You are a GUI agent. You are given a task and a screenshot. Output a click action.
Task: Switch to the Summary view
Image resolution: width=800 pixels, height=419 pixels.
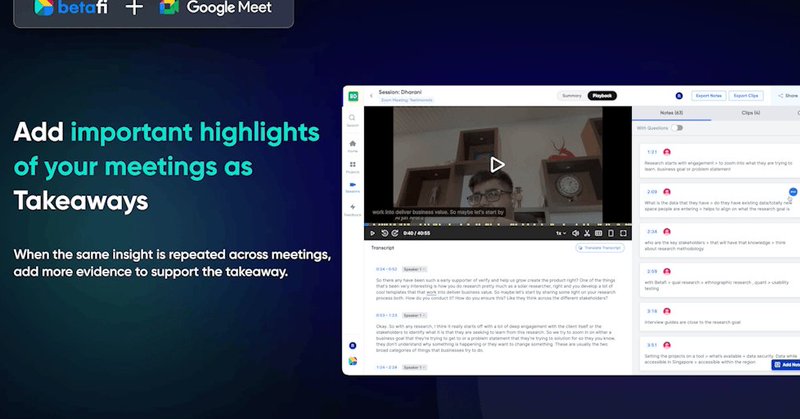point(571,96)
